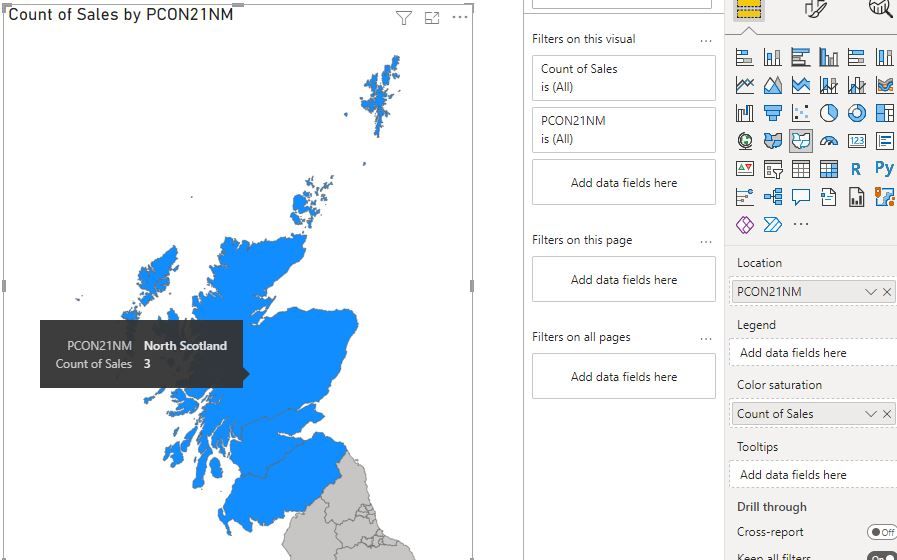
Task: Remove PCON21NM from the Location well
Action: [x=887, y=292]
